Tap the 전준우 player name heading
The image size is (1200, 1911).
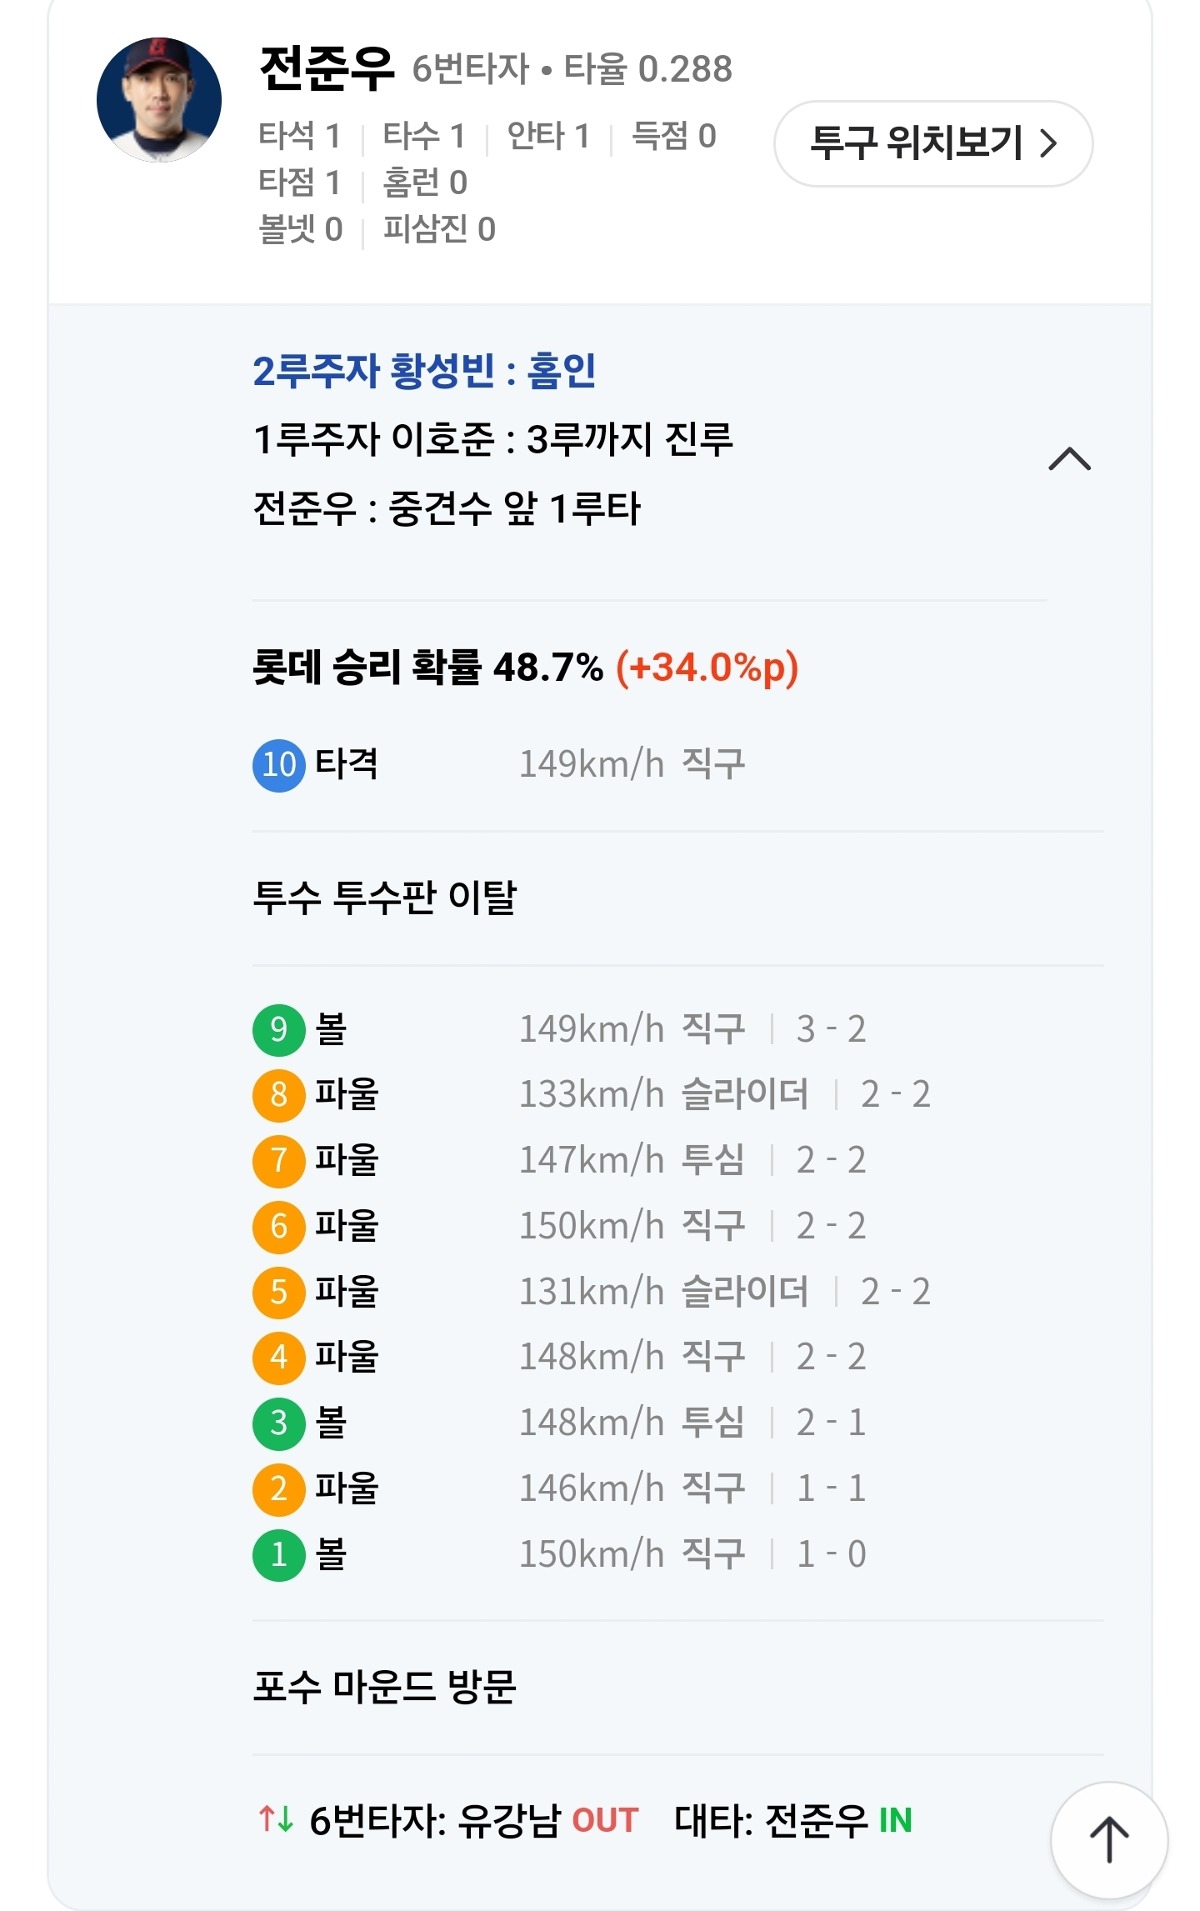tap(327, 69)
